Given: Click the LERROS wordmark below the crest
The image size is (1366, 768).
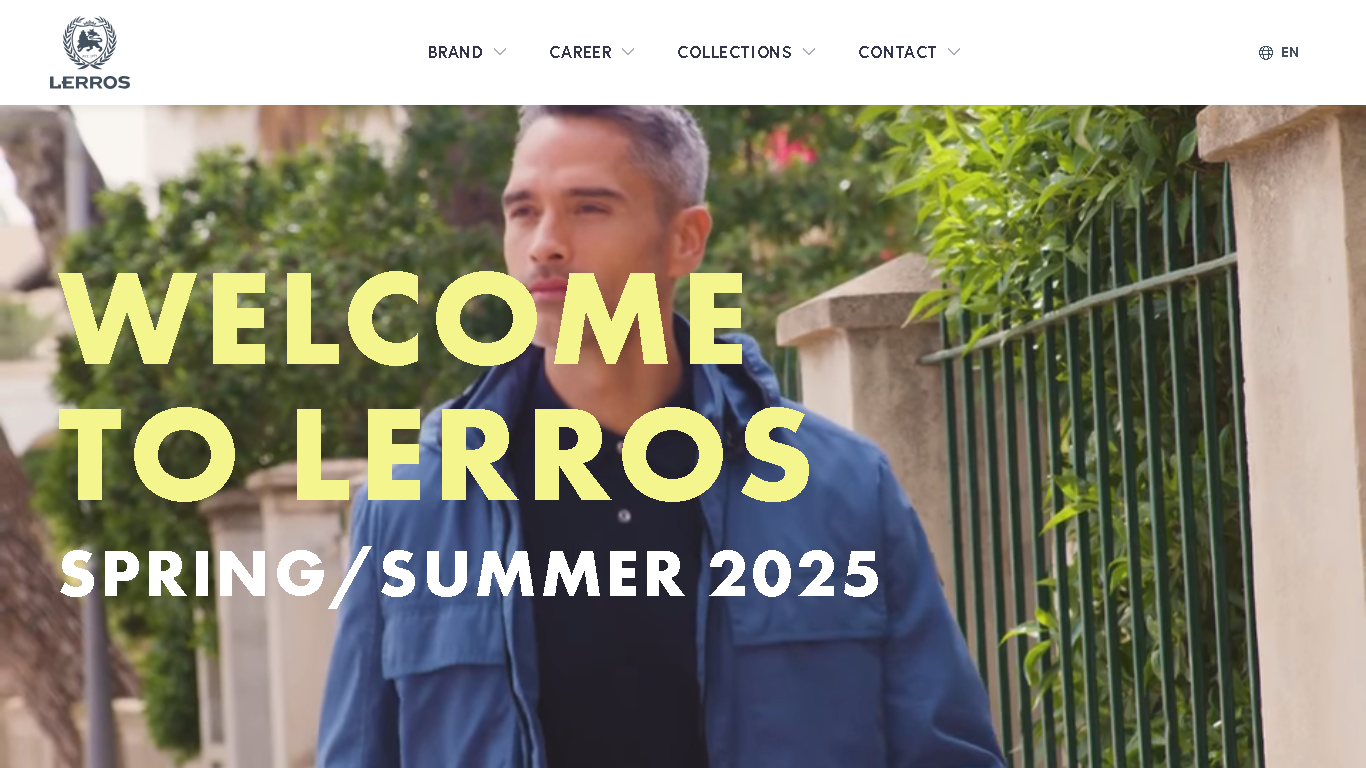Looking at the screenshot, I should pyautogui.click(x=90, y=82).
